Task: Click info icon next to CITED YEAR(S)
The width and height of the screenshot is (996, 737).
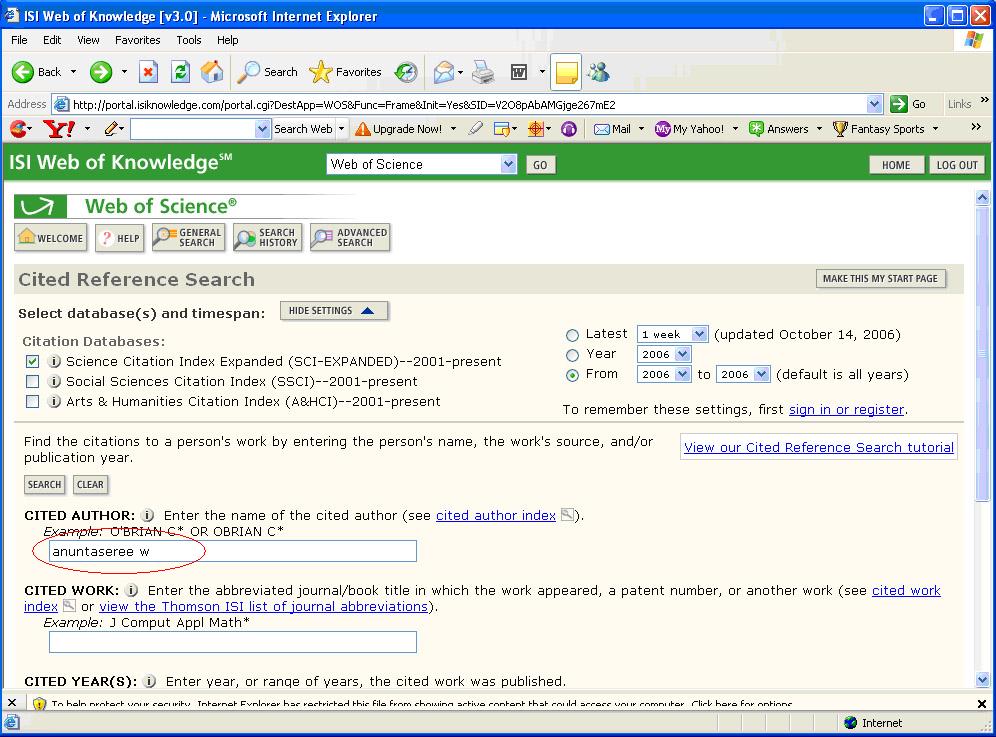Action: [x=149, y=681]
